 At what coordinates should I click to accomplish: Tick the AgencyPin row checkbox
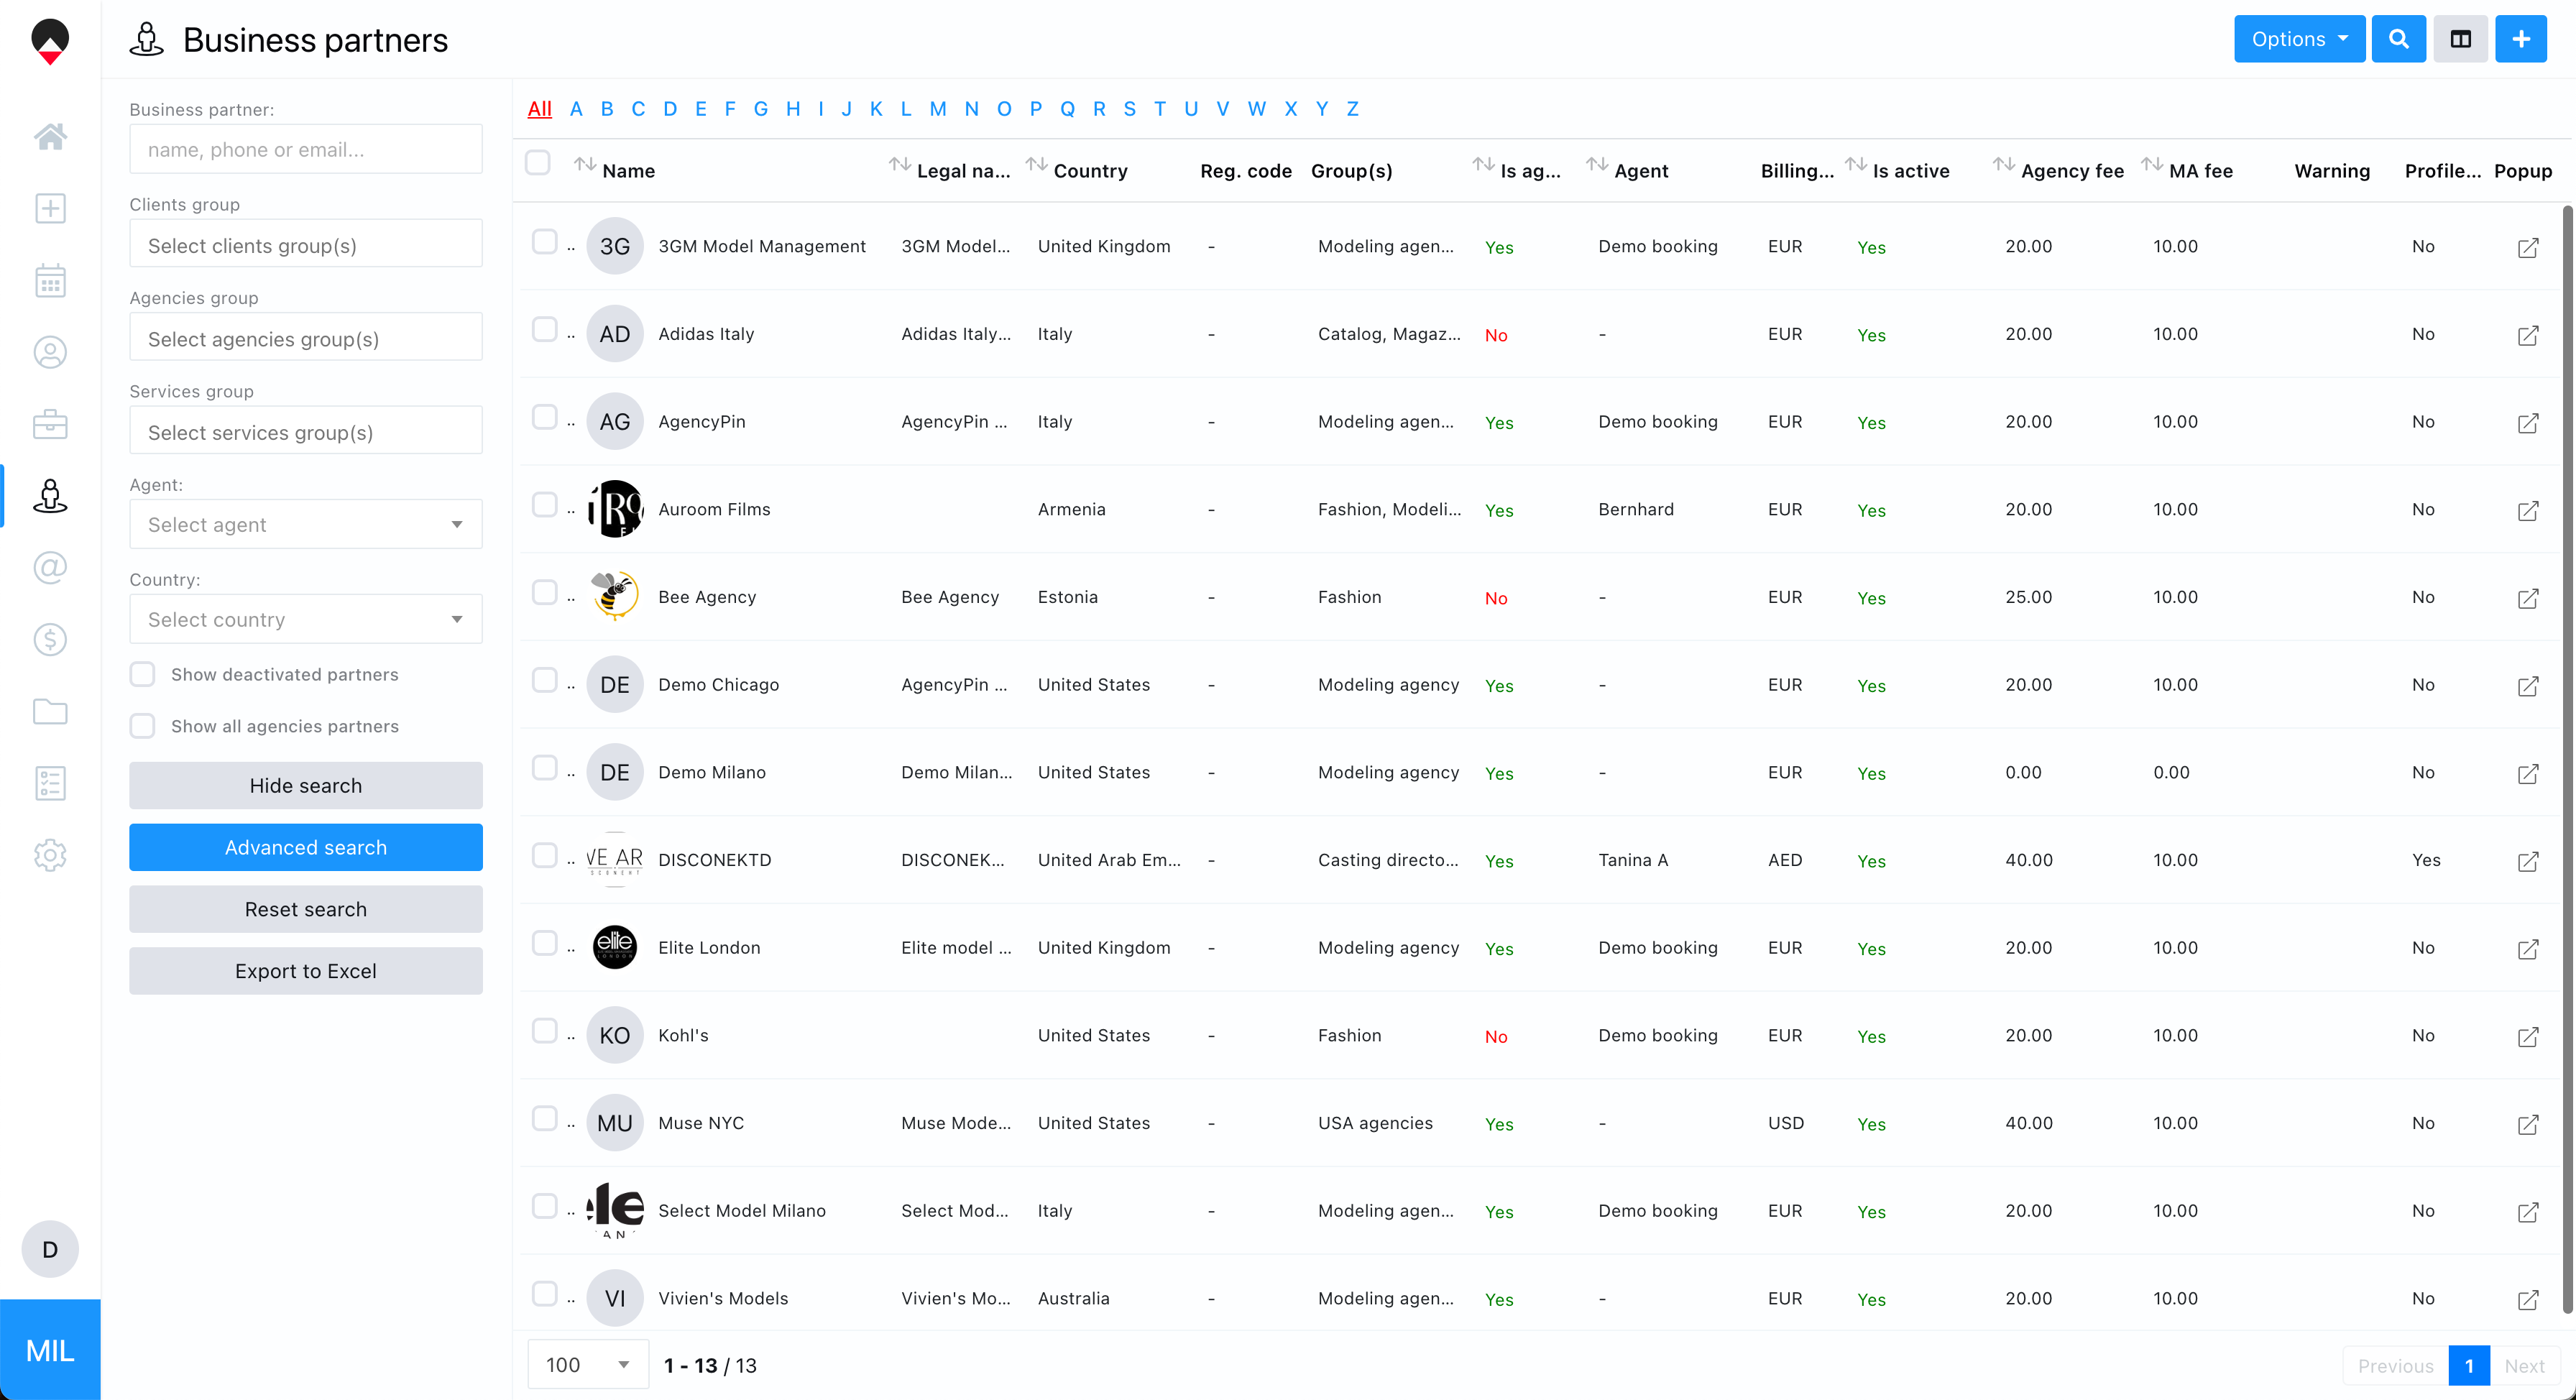544,417
